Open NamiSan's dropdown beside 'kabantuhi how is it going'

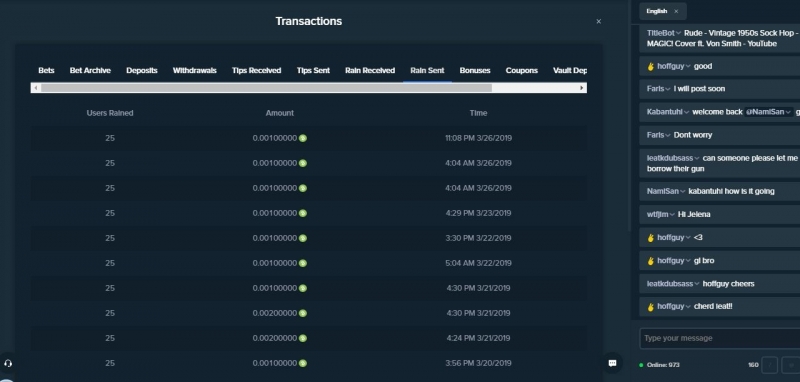coord(683,192)
